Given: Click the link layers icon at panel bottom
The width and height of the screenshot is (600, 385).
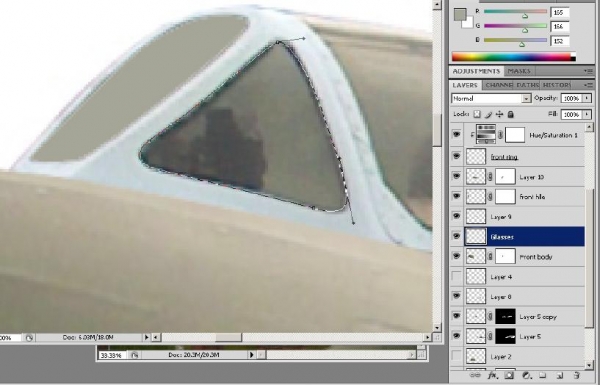Looking at the screenshot, I should 475,375.
